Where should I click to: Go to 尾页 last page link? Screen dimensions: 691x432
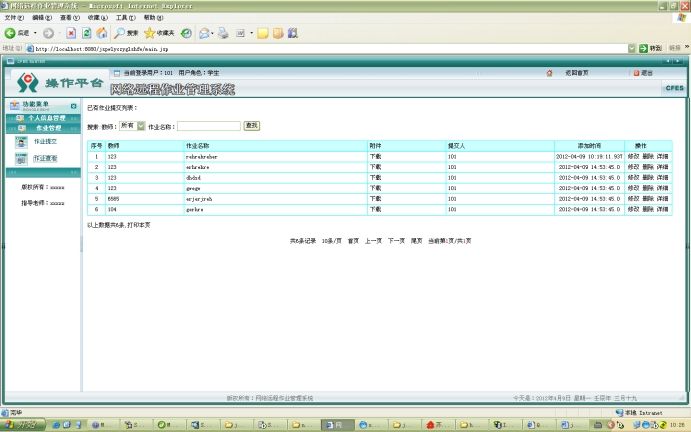pyautogui.click(x=416, y=241)
